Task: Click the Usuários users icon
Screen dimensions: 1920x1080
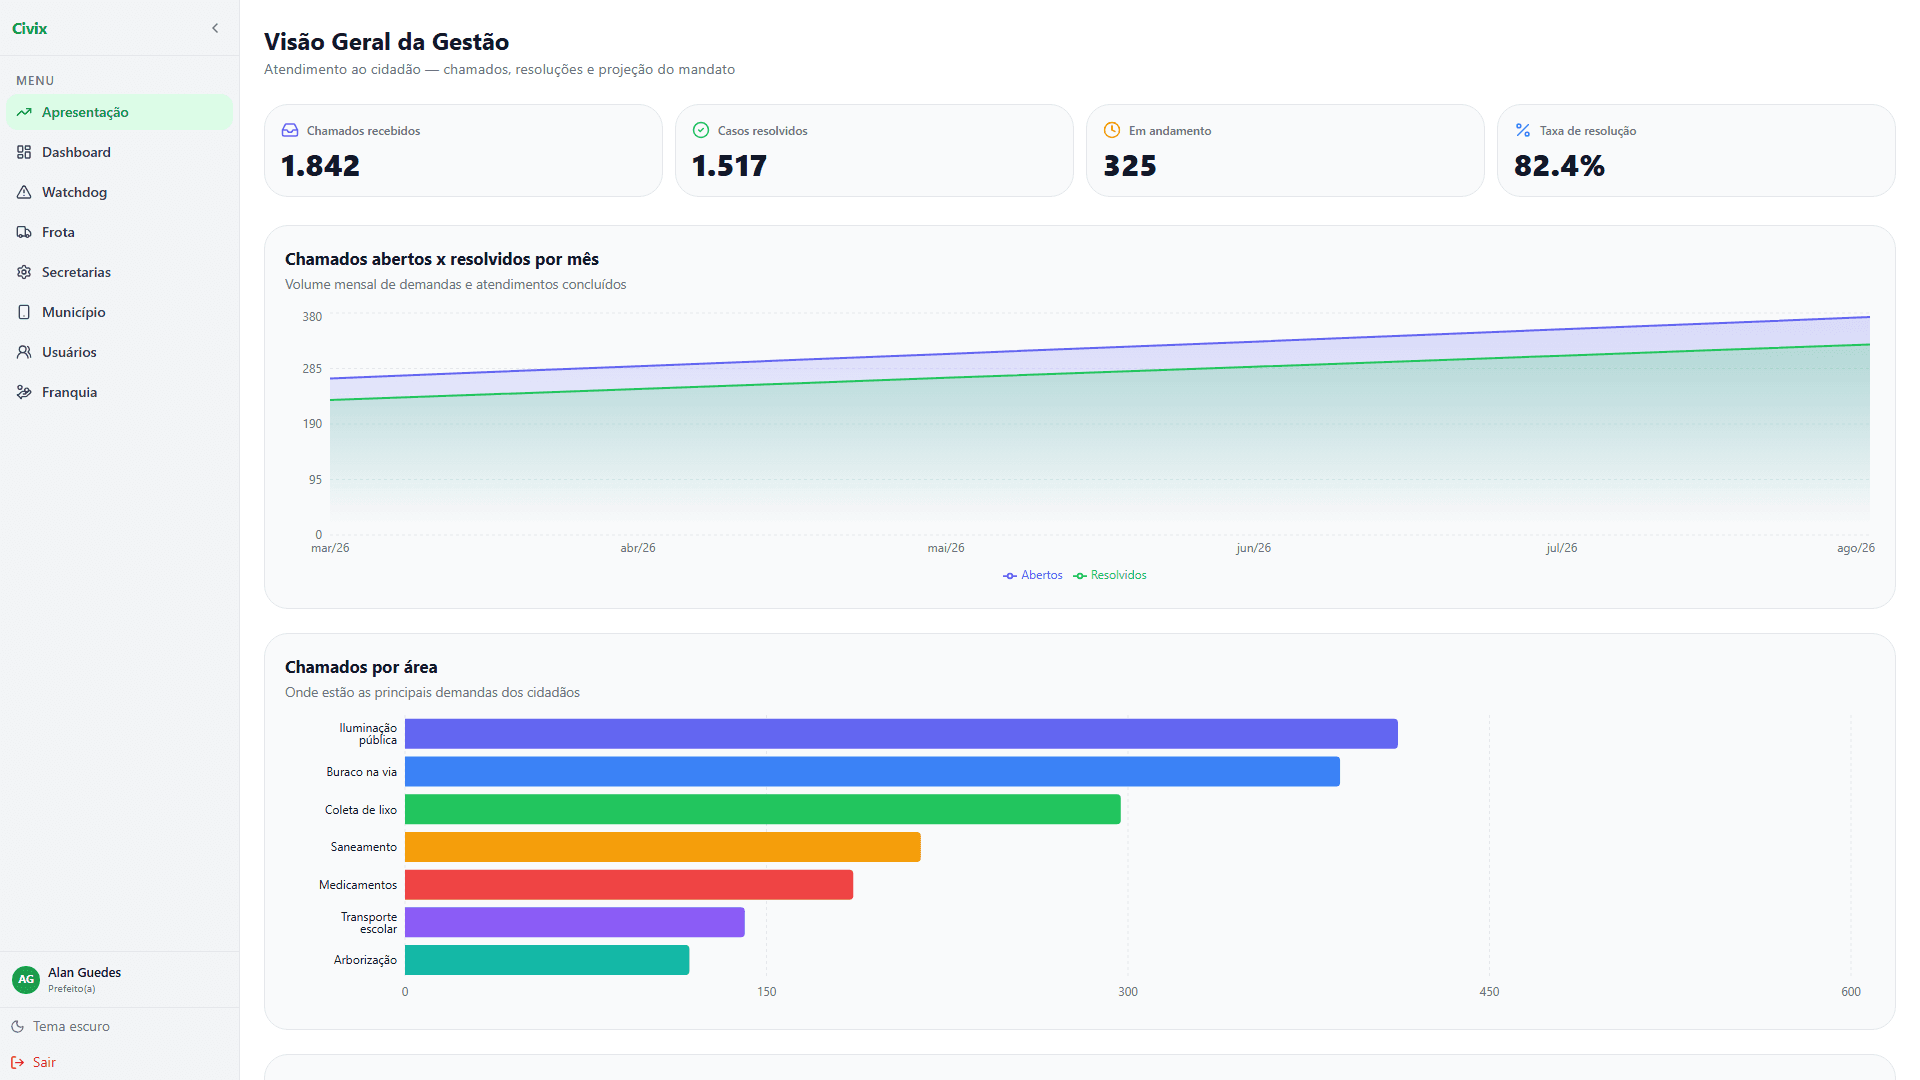Action: [x=24, y=352]
